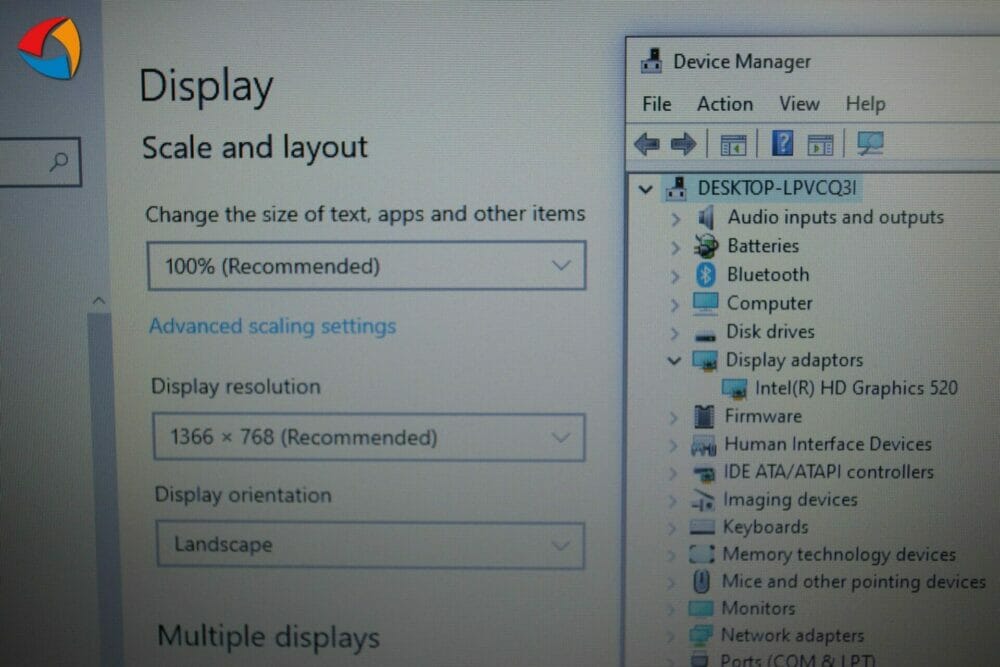Screen dimensions: 1000x667
Task: Click the Memory technology devices icon
Action: tap(702, 553)
